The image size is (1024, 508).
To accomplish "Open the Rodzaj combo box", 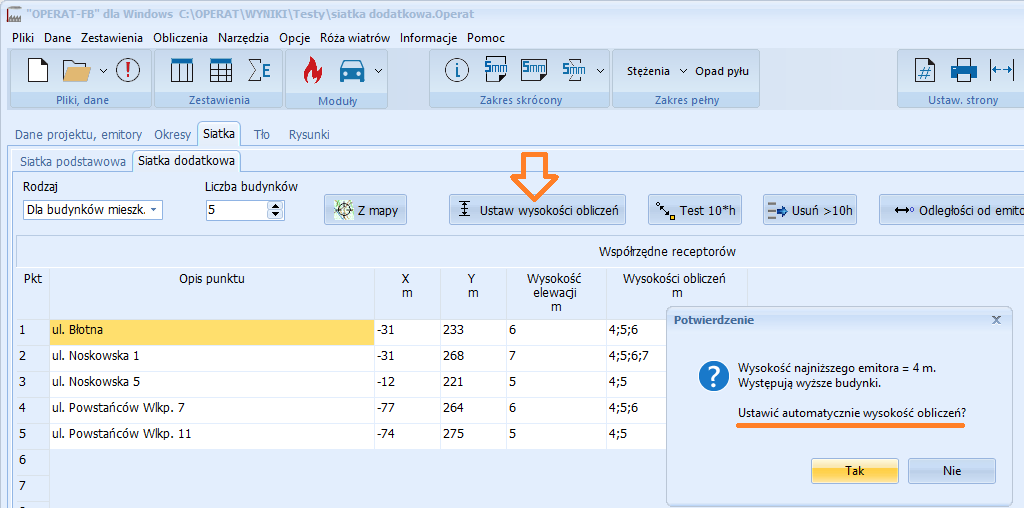I will pyautogui.click(x=93, y=210).
